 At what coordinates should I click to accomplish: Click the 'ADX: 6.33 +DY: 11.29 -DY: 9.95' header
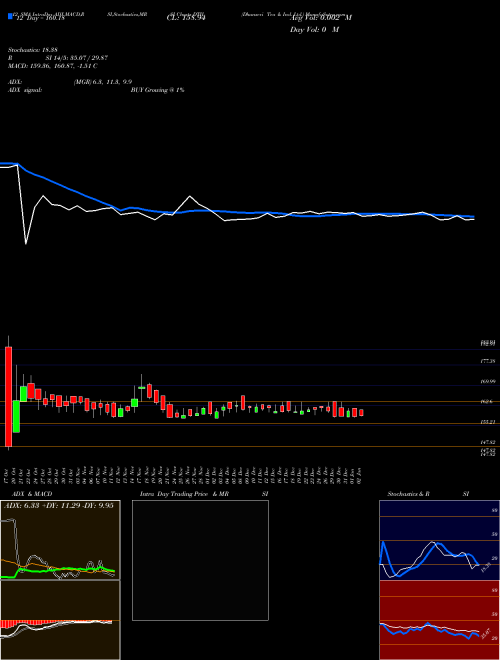tap(59, 506)
